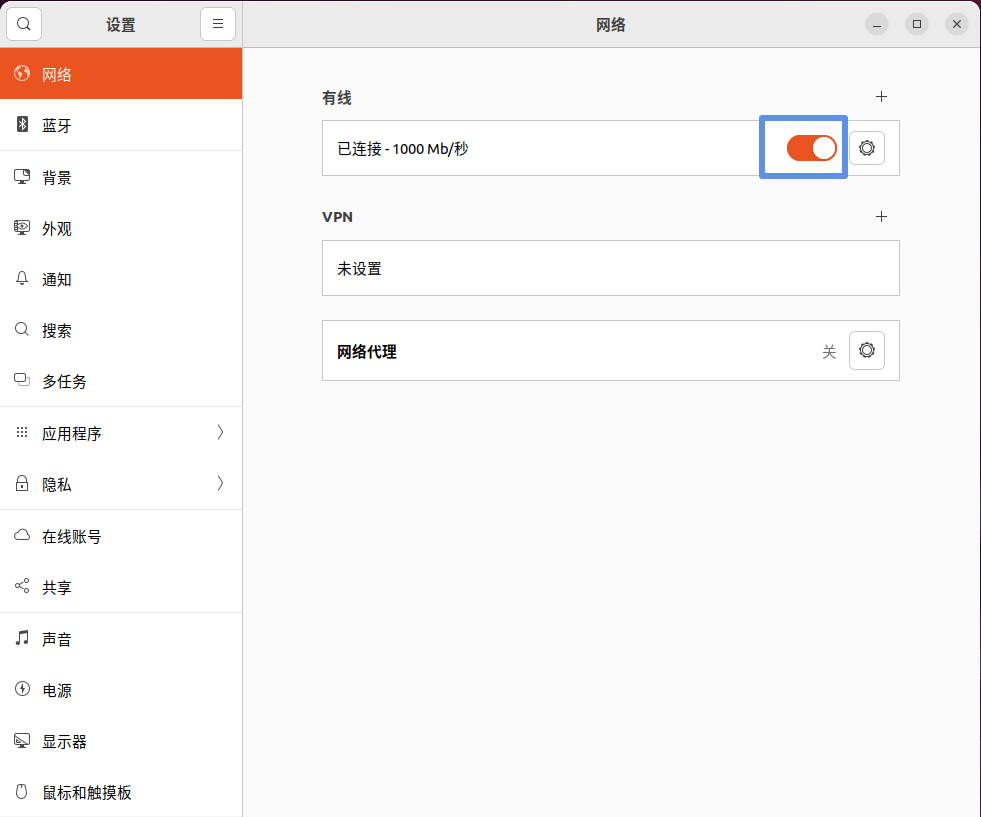Screen dimensions: 981x817
Task: Open the hamburger menu in Settings header
Action: [x=218, y=25]
